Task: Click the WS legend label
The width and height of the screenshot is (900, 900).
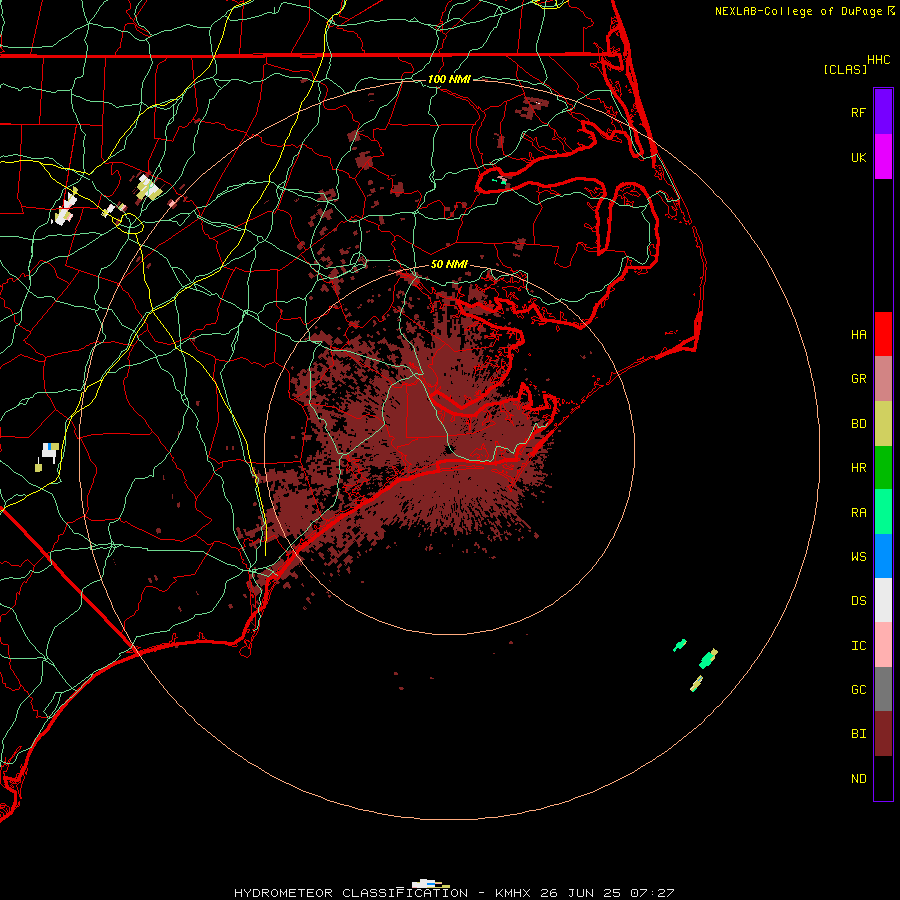Action: pyautogui.click(x=858, y=556)
